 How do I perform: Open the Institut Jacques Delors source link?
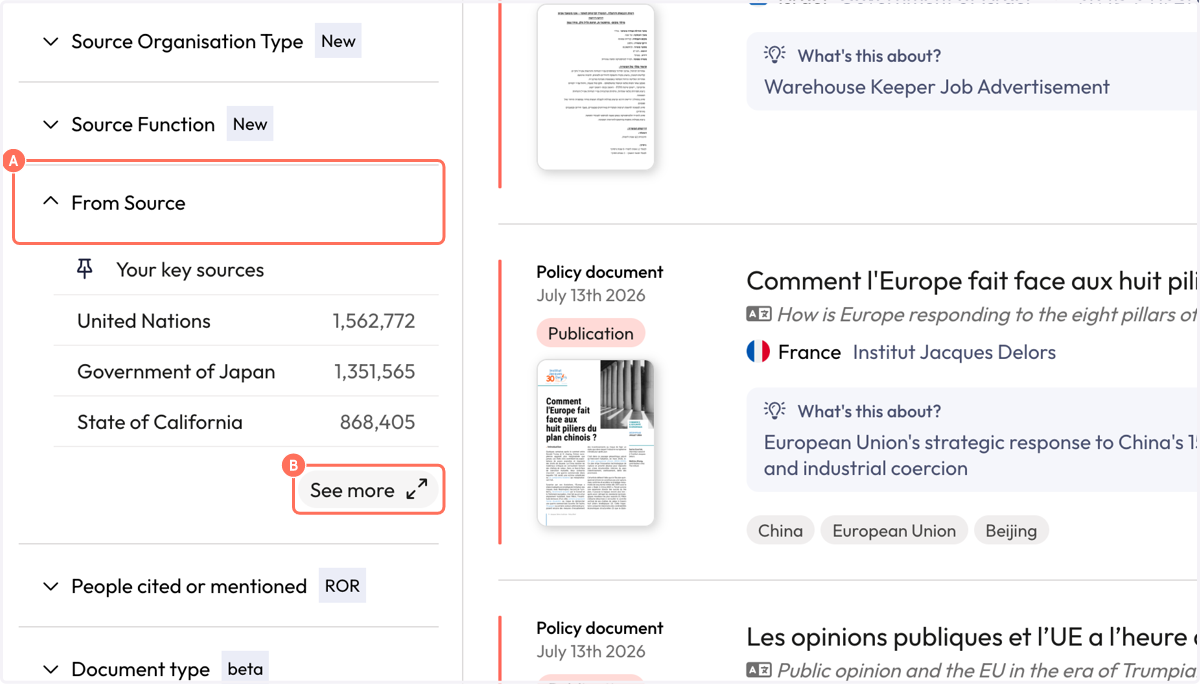[x=954, y=352]
